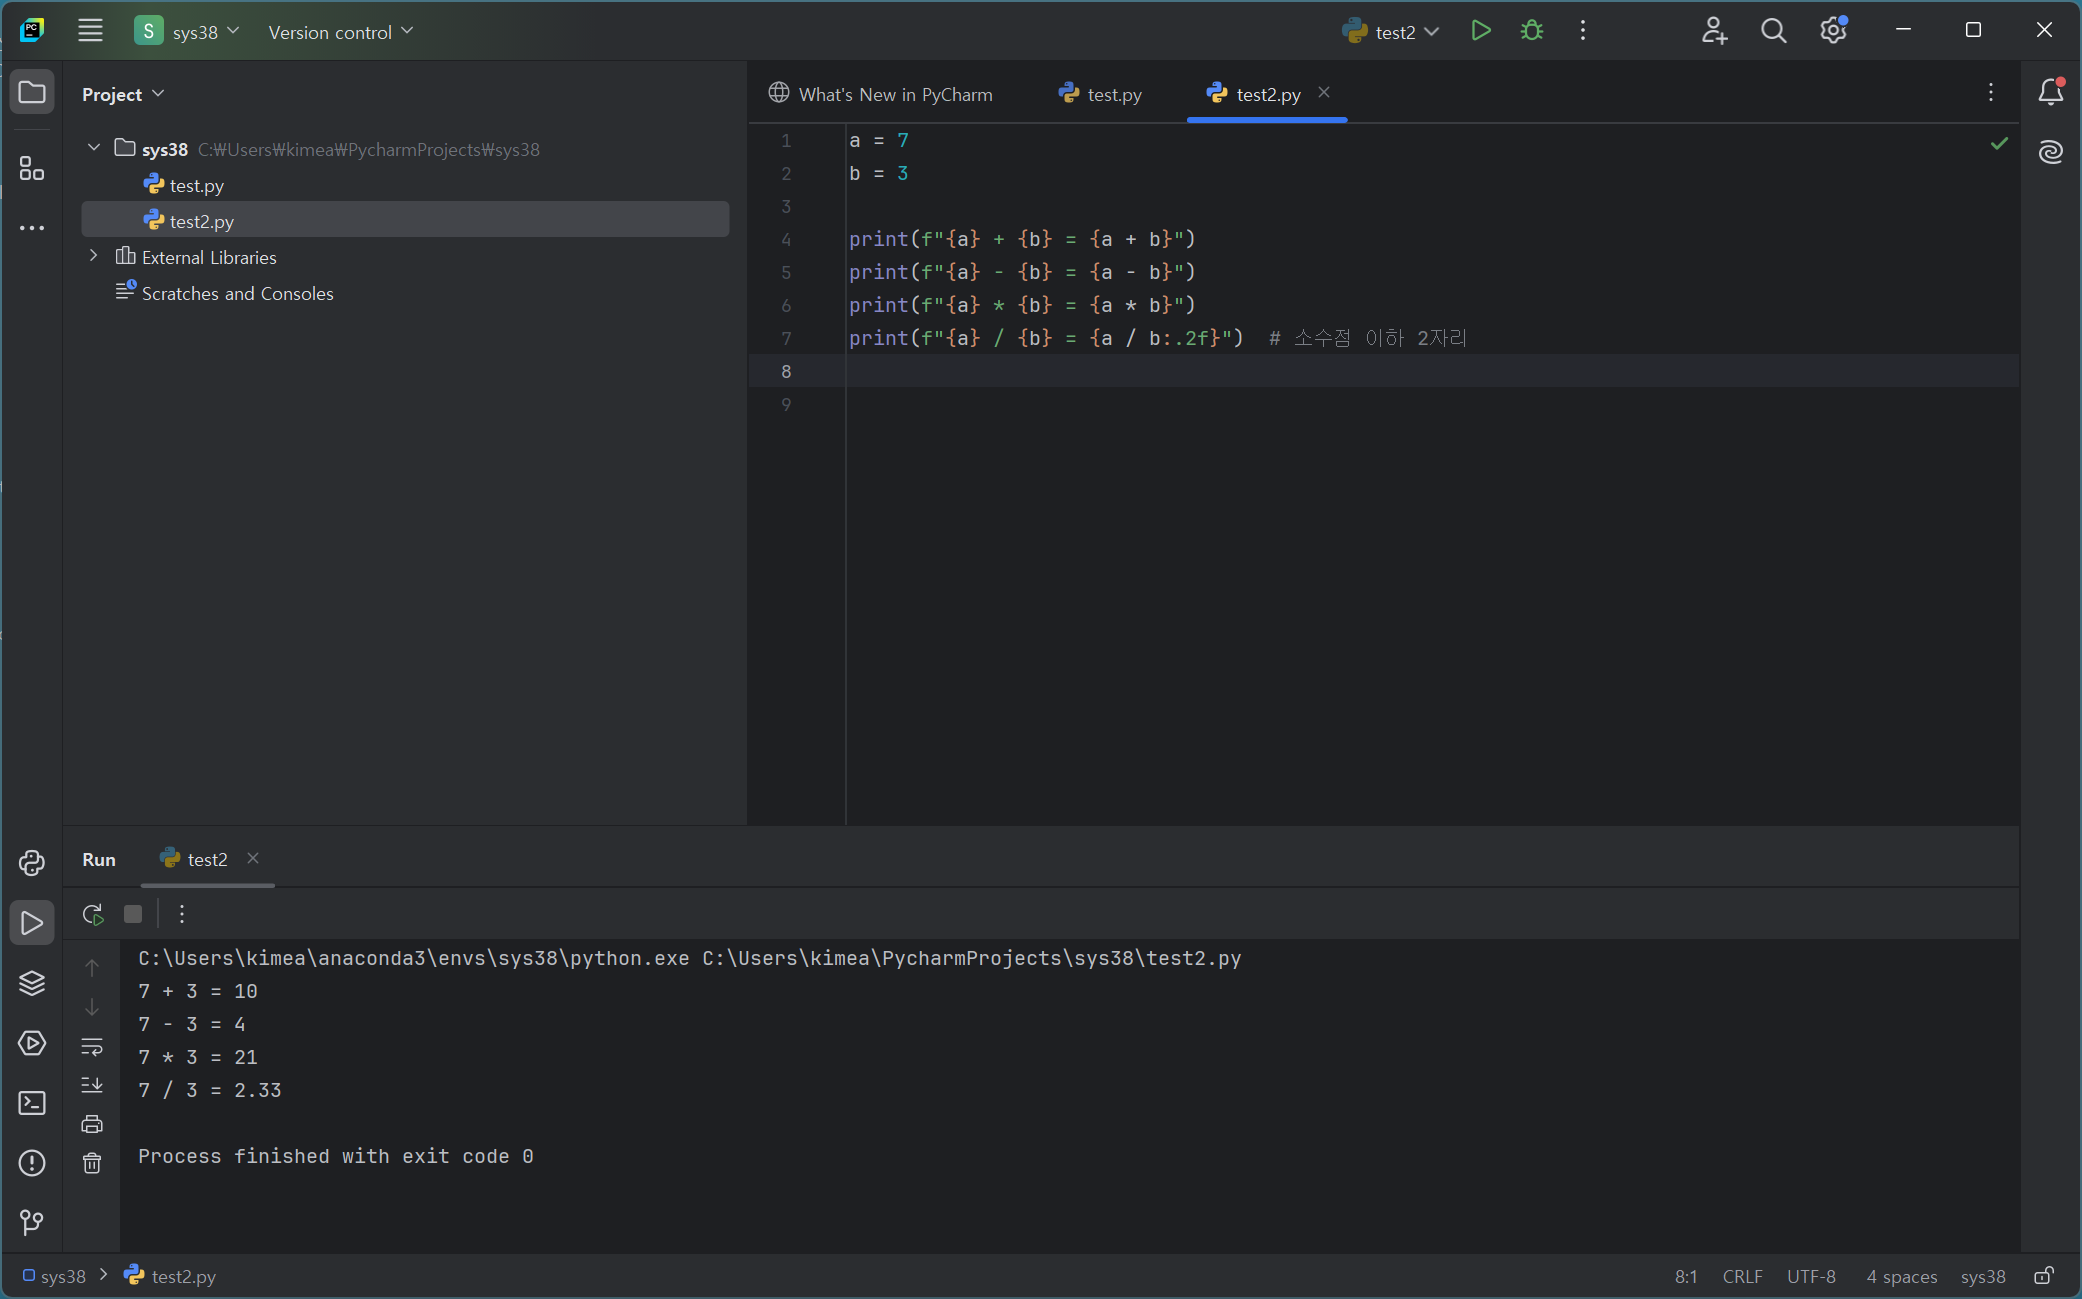Screen dimensions: 2082x1299
Task: Toggle scroll to end in console
Action: coord(92,1085)
